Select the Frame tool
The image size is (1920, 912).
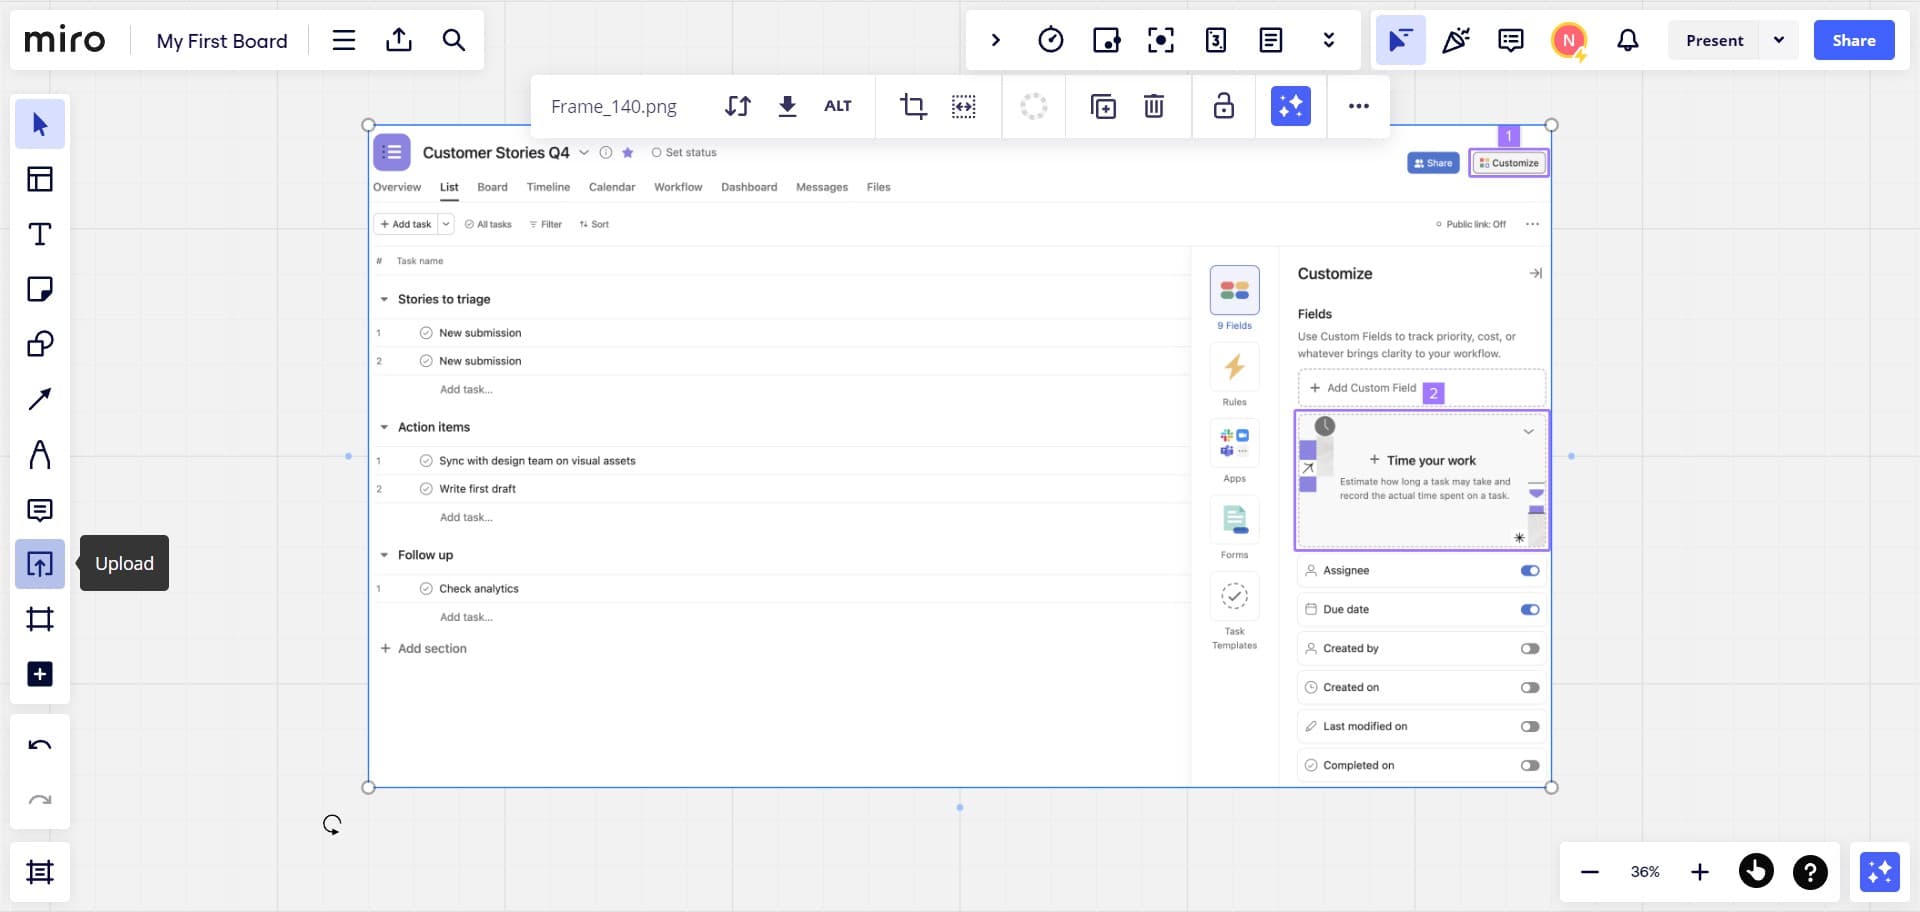click(x=40, y=619)
